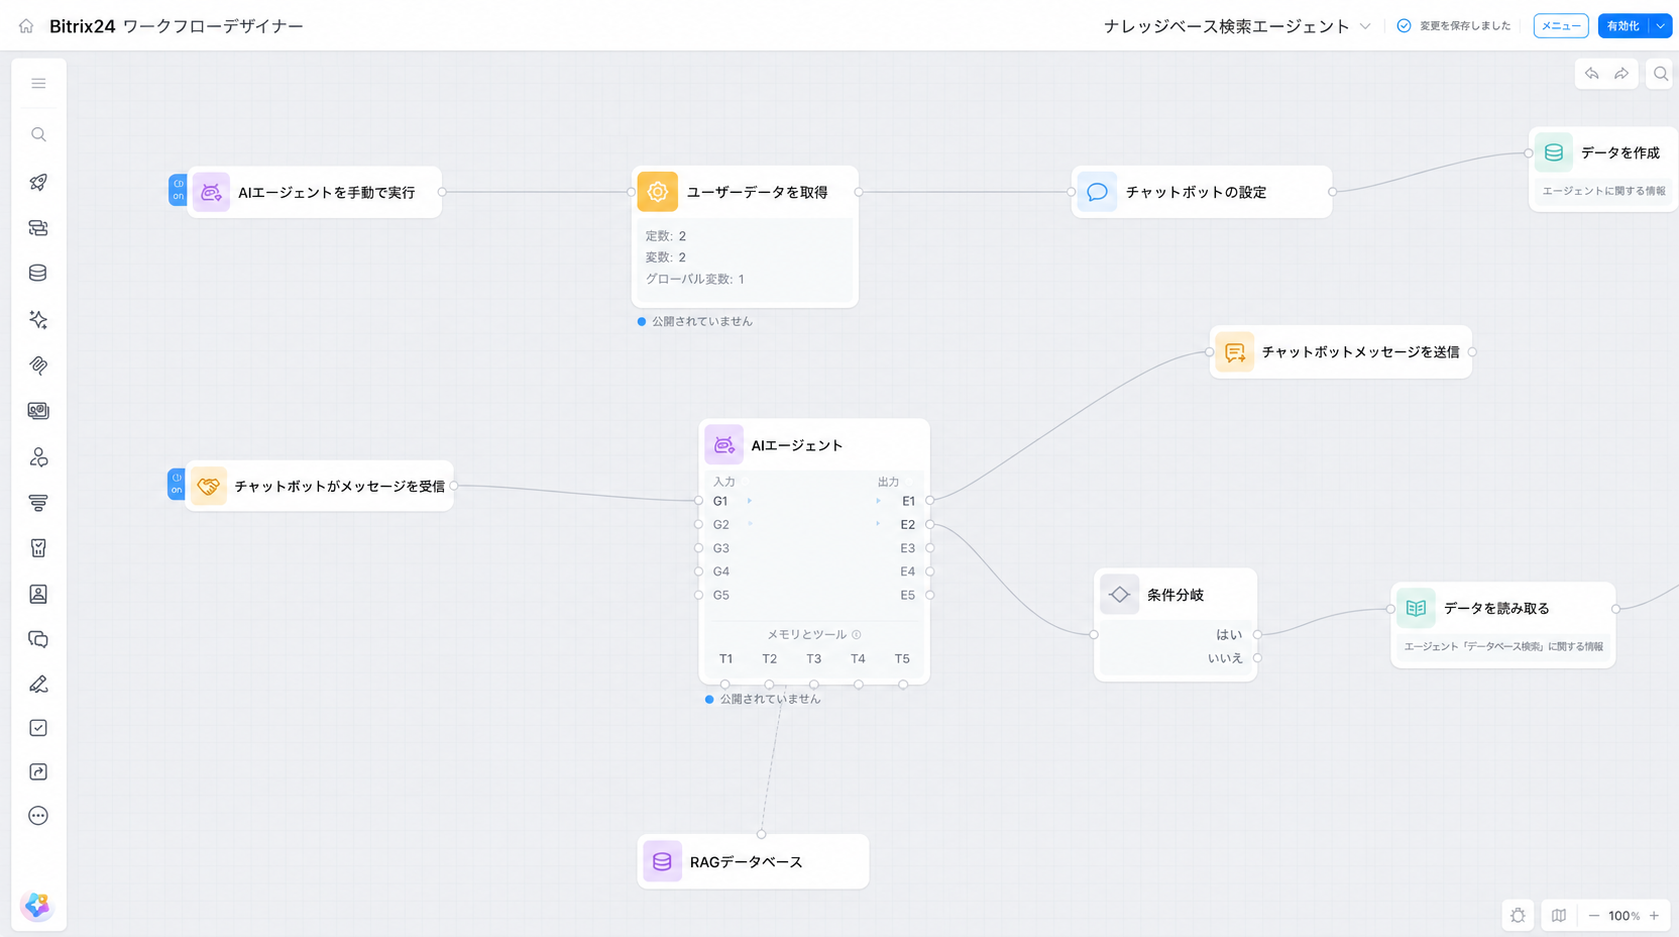Select the share arrow icon in the sidebar
The height and width of the screenshot is (937, 1679).
38,772
